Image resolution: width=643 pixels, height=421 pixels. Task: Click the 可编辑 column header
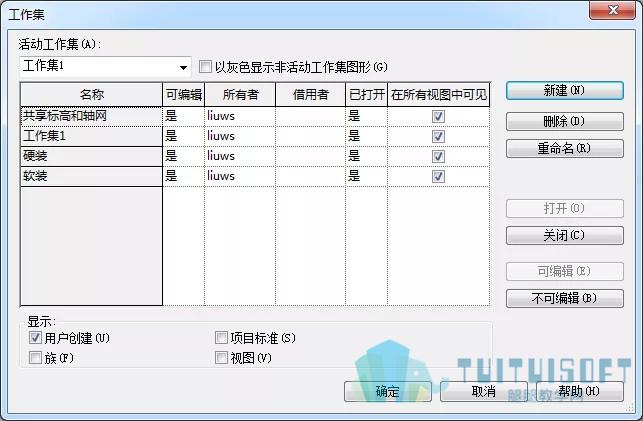coord(184,95)
